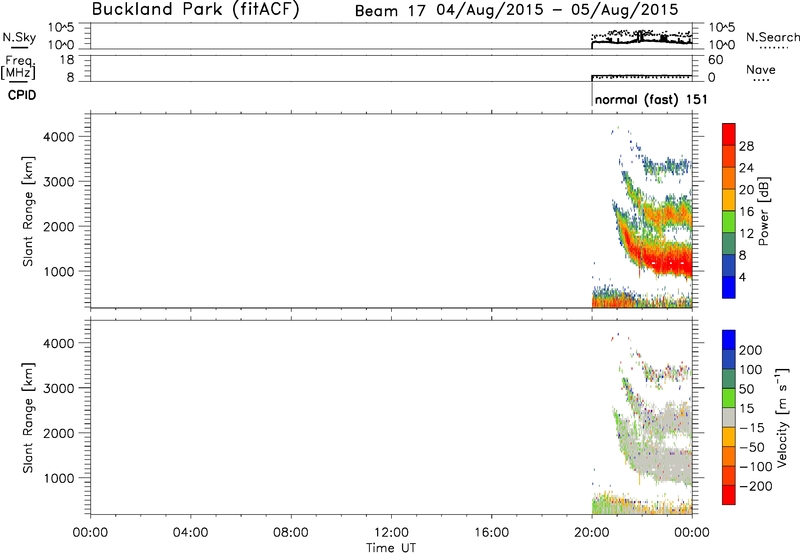This screenshot has height=554, width=800.
Task: Click the '200' tick on Velocity colorbar
Action: click(751, 350)
